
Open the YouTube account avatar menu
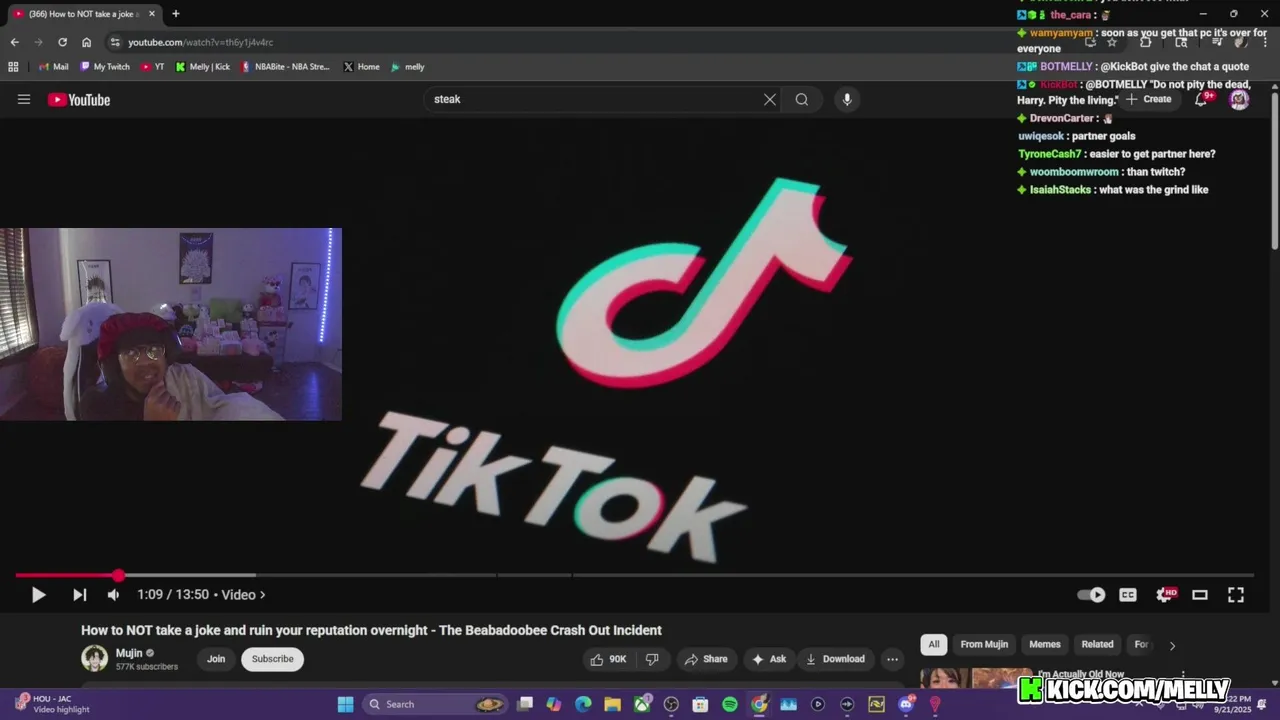[1239, 99]
